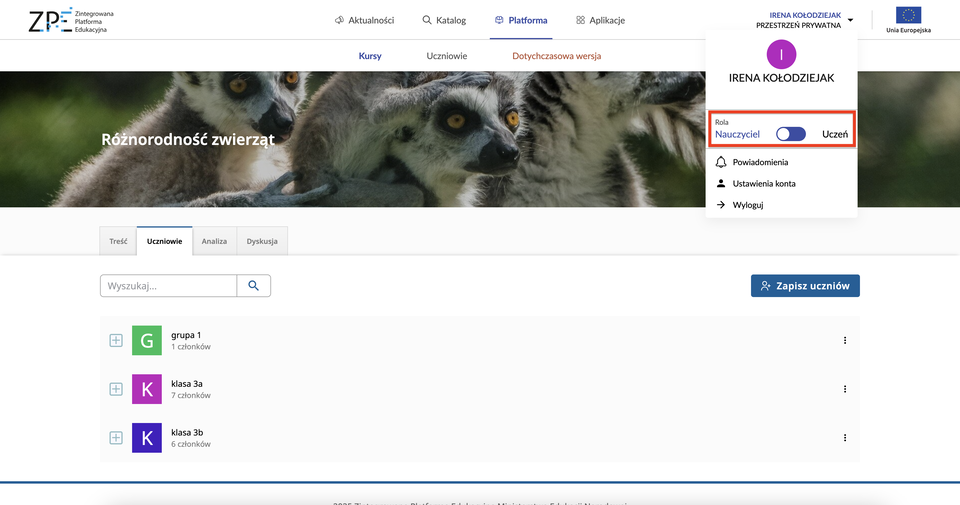Screen dimensions: 960x505
Task: Expand the klasa 3b group
Action: [x=116, y=438]
